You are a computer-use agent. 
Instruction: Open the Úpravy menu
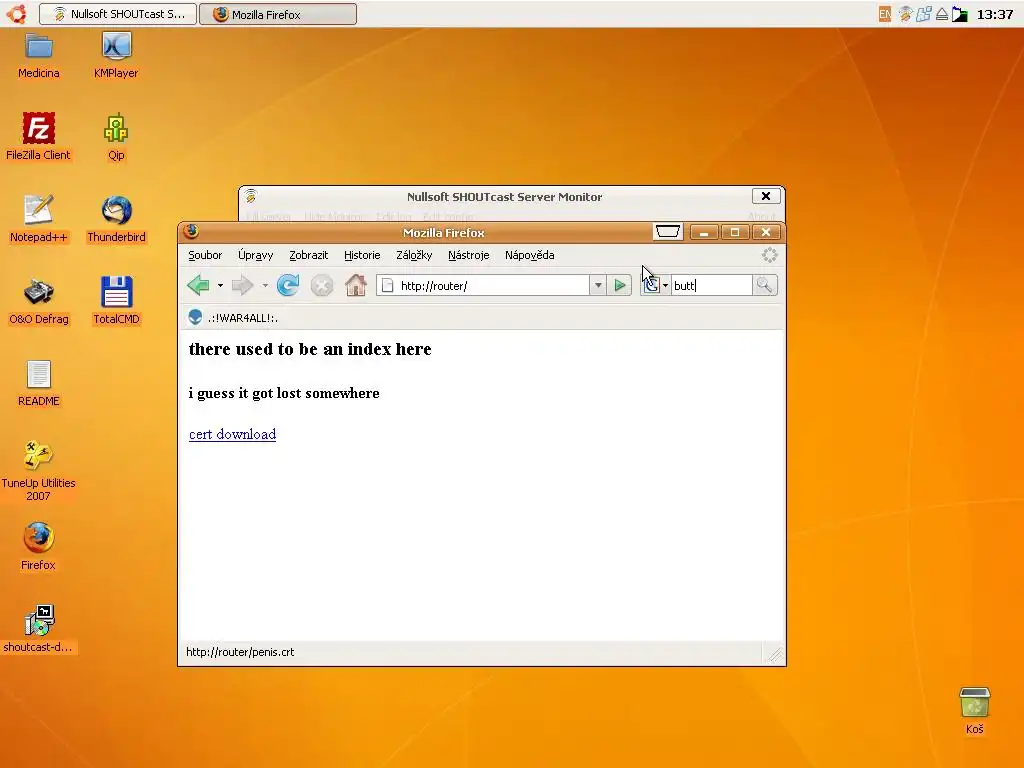coord(255,255)
